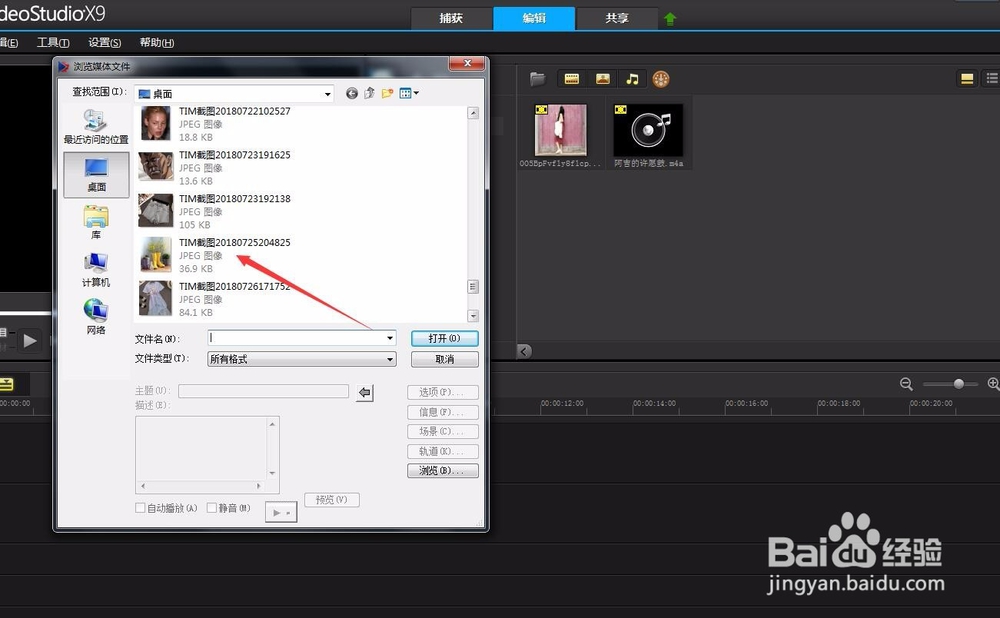The width and height of the screenshot is (1000, 618).
Task: Show videos filter icon in library
Action: point(571,79)
